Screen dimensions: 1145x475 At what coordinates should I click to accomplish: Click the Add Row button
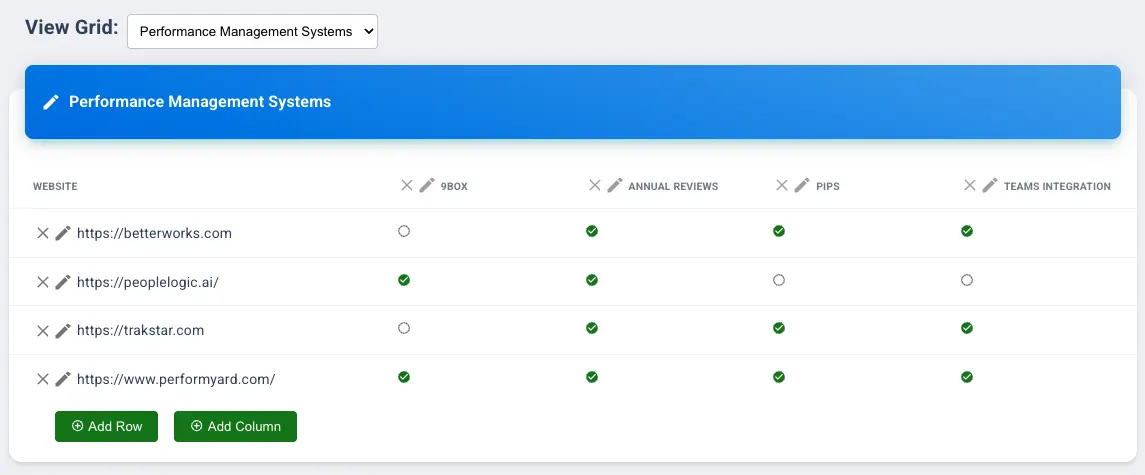(107, 427)
